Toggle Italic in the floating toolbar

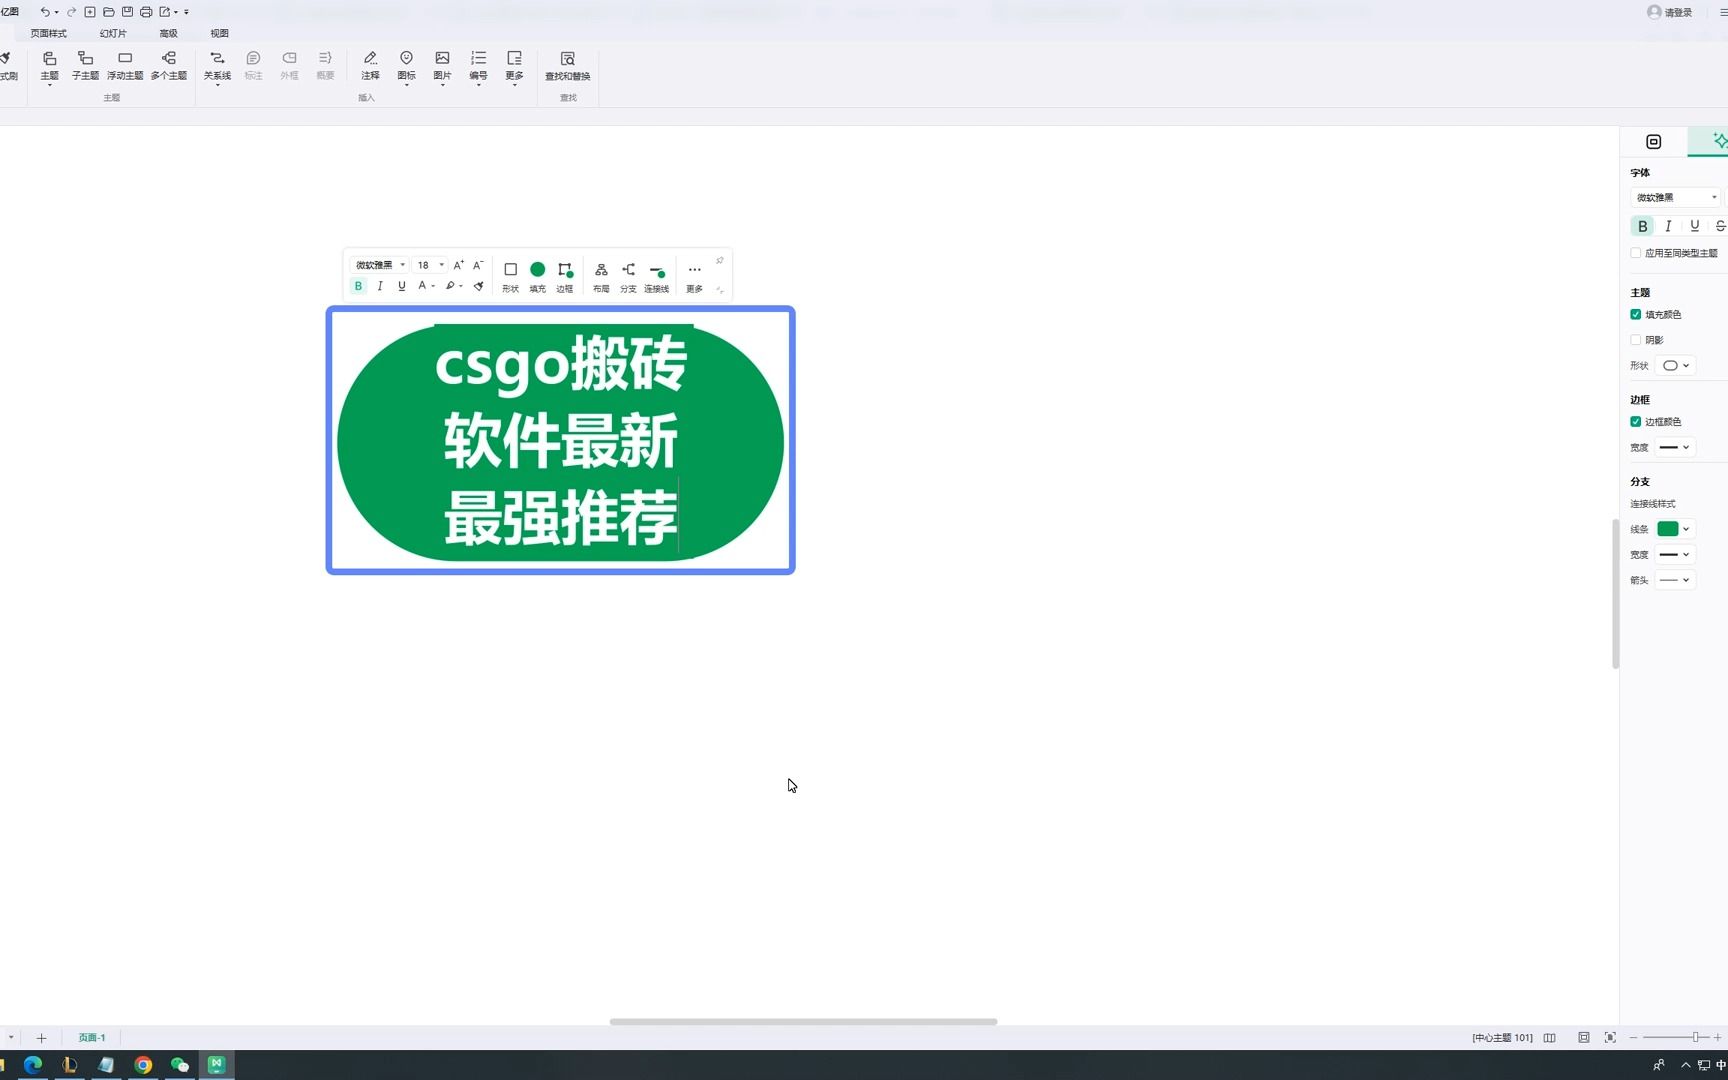pyautogui.click(x=380, y=286)
